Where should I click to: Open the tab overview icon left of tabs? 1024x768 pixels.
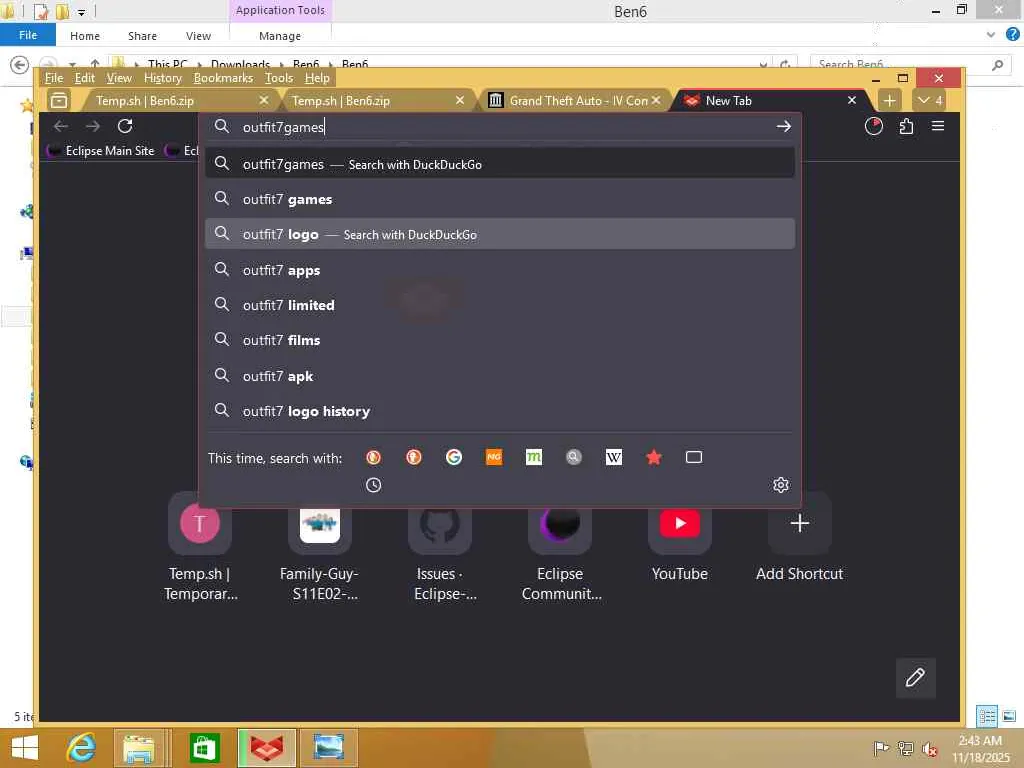[59, 101]
